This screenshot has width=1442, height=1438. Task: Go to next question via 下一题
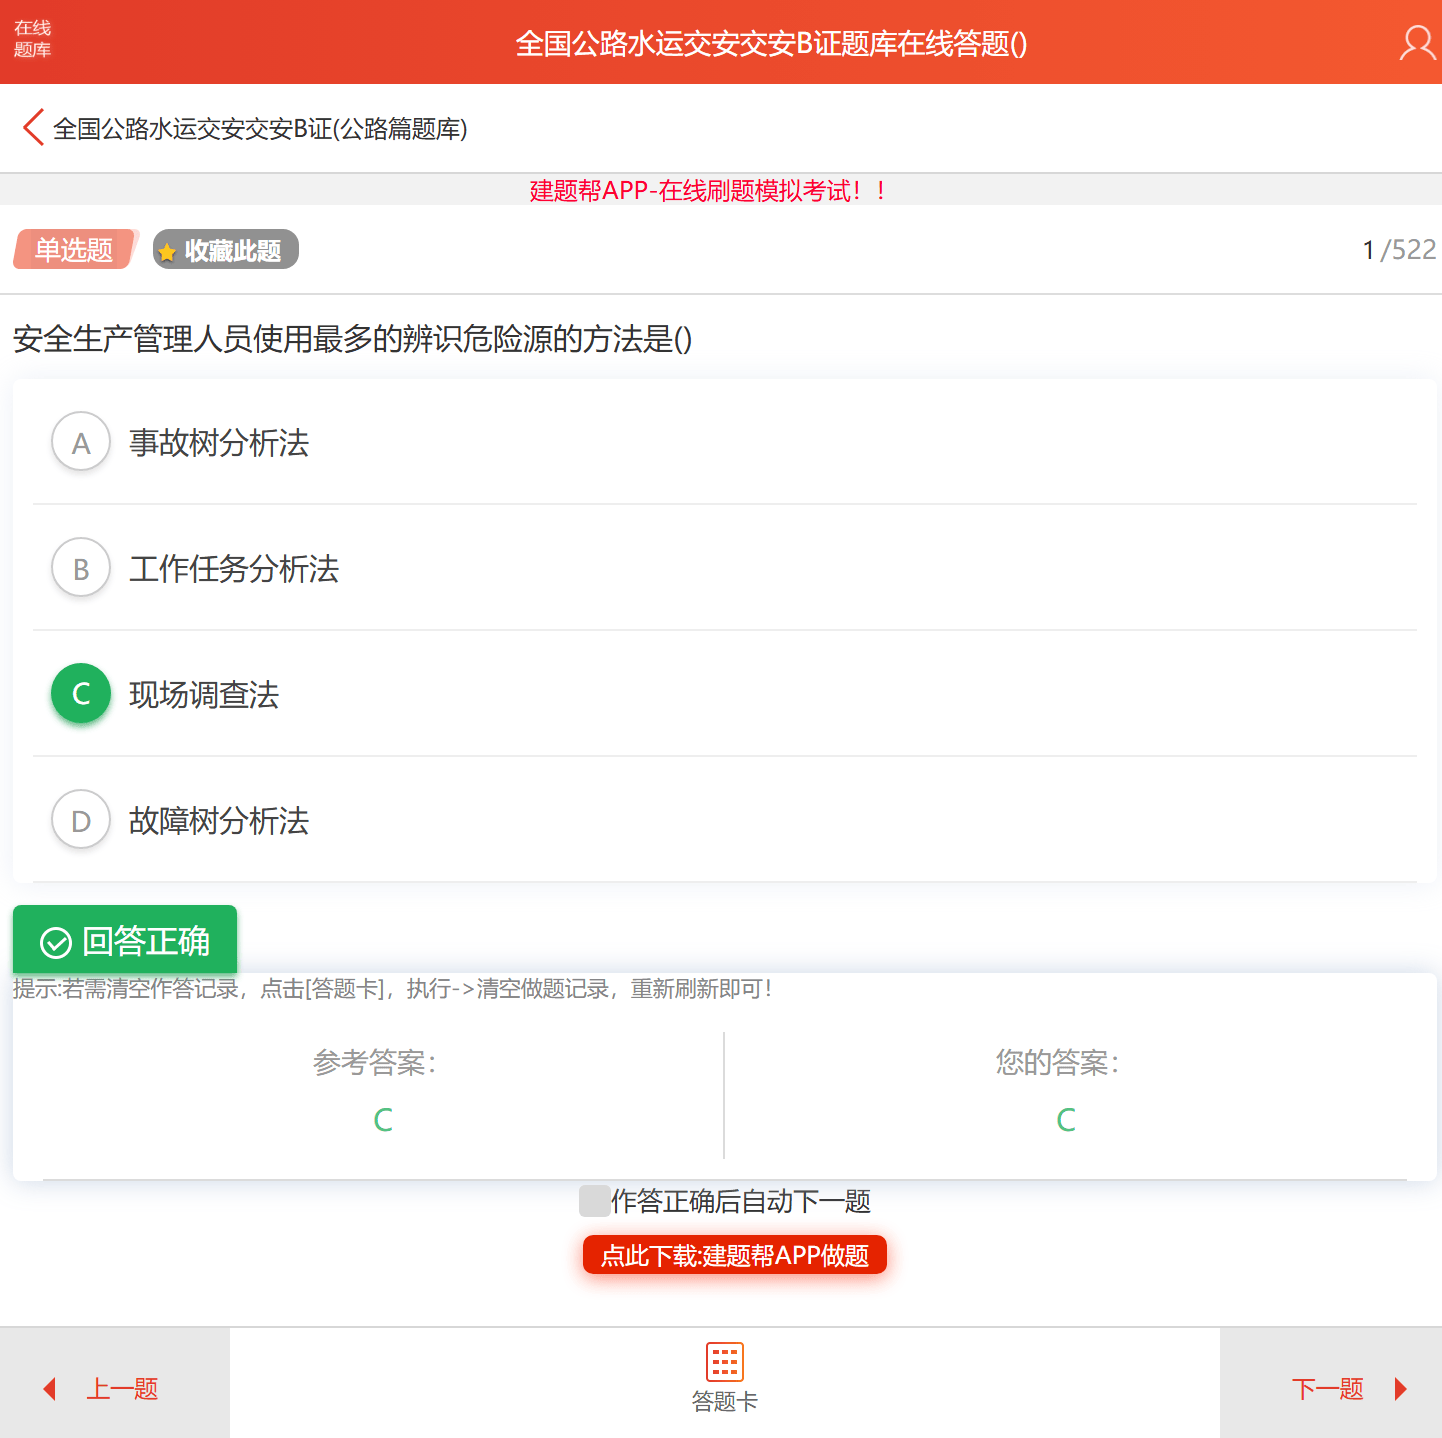coord(1328,1389)
